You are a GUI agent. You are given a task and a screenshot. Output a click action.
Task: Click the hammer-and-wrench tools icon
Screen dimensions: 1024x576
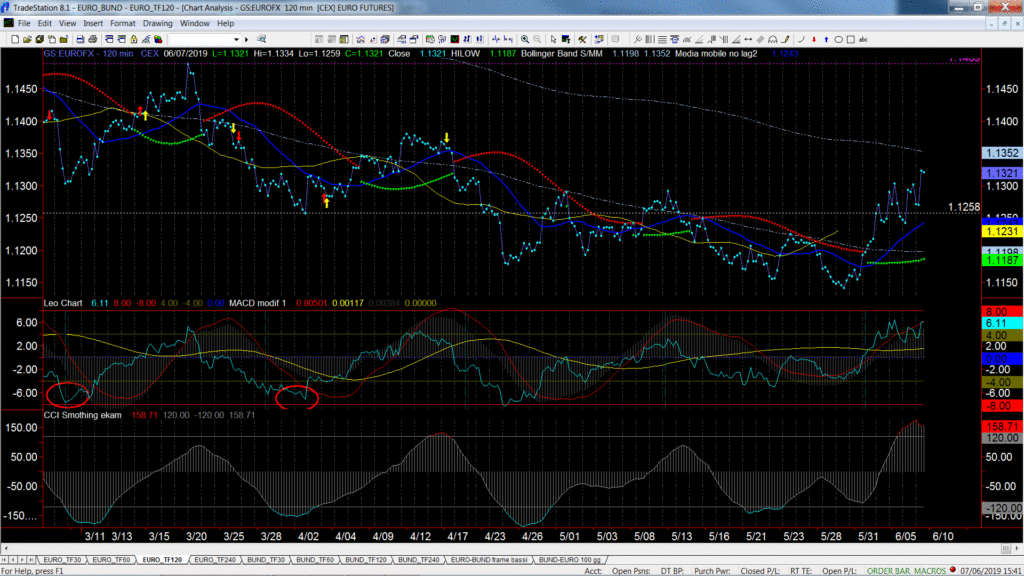click(x=582, y=39)
